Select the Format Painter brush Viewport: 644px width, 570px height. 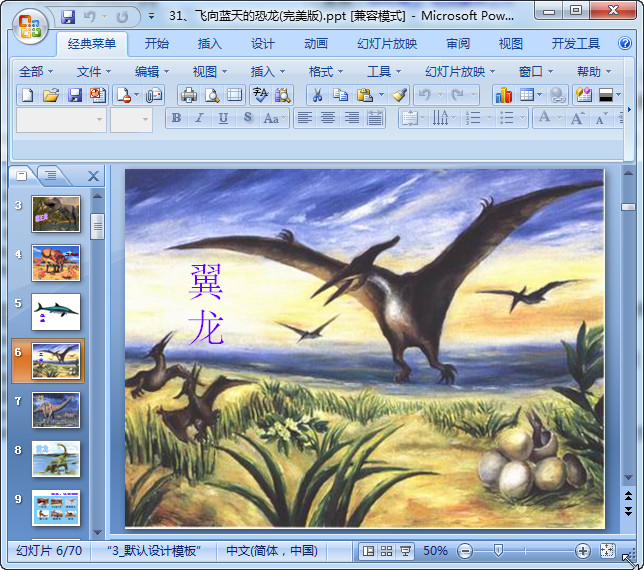399,95
